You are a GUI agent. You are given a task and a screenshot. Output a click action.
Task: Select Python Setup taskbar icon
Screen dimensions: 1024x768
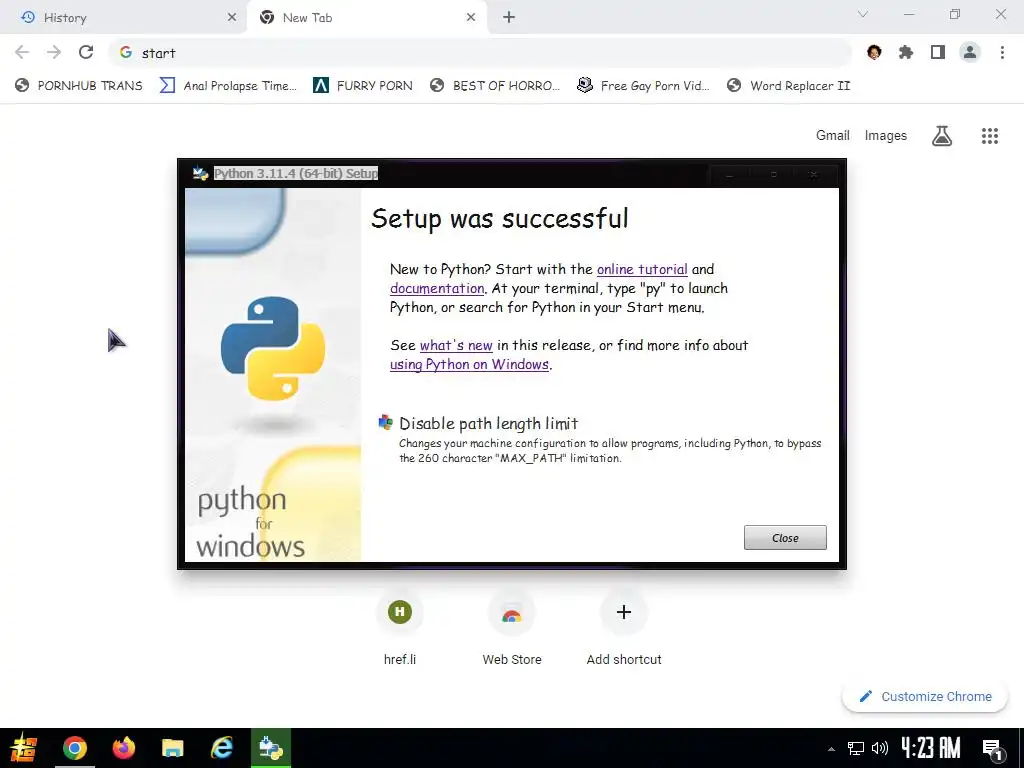[270, 748]
